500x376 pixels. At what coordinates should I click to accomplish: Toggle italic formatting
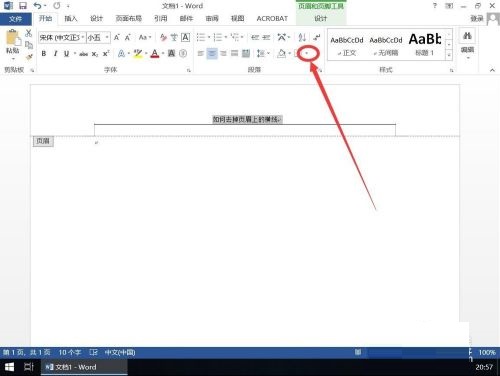tap(55, 54)
